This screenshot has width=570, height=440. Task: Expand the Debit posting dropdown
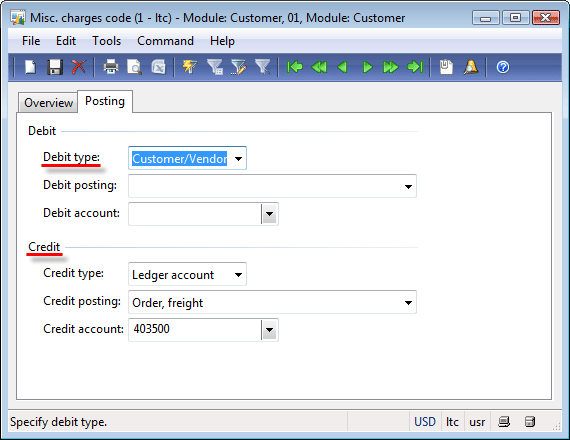pyautogui.click(x=408, y=187)
